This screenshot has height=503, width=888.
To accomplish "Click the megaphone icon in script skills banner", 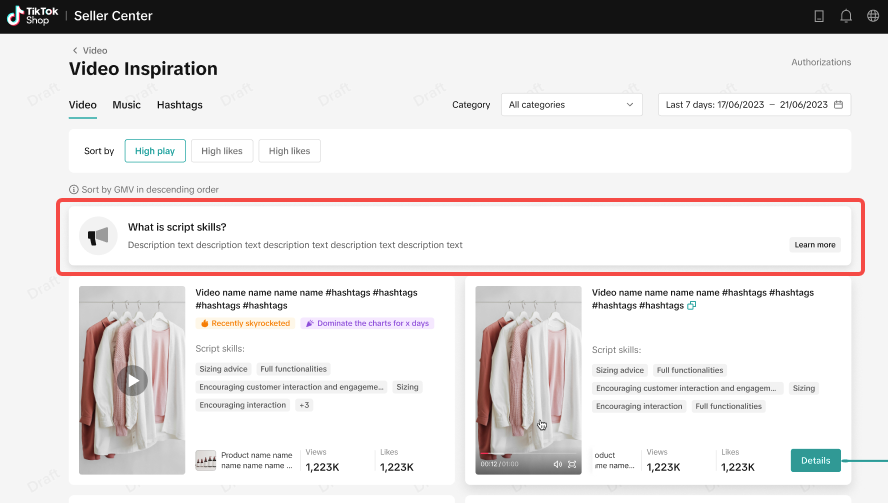I will click(x=98, y=236).
